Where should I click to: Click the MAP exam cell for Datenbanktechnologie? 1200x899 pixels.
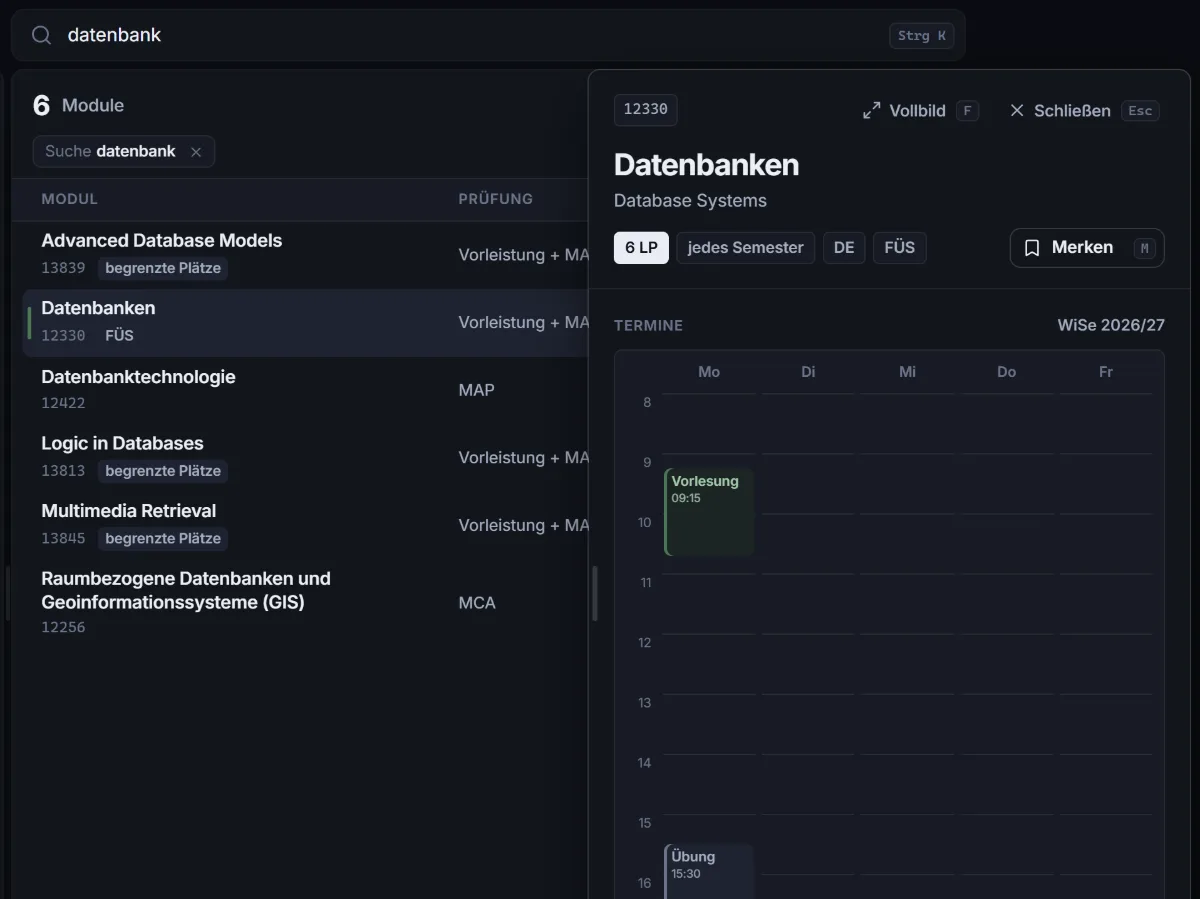(x=477, y=390)
